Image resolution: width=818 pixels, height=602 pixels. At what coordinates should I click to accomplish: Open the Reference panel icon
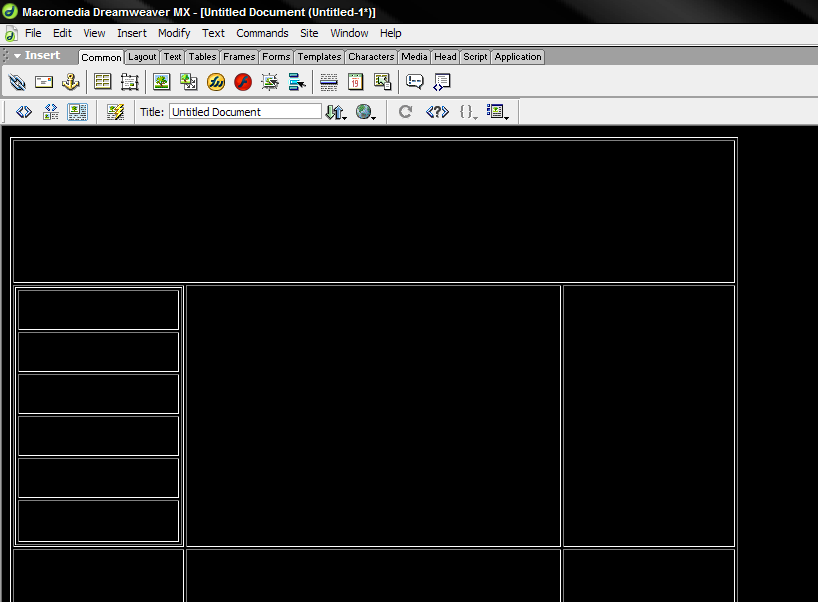[437, 112]
